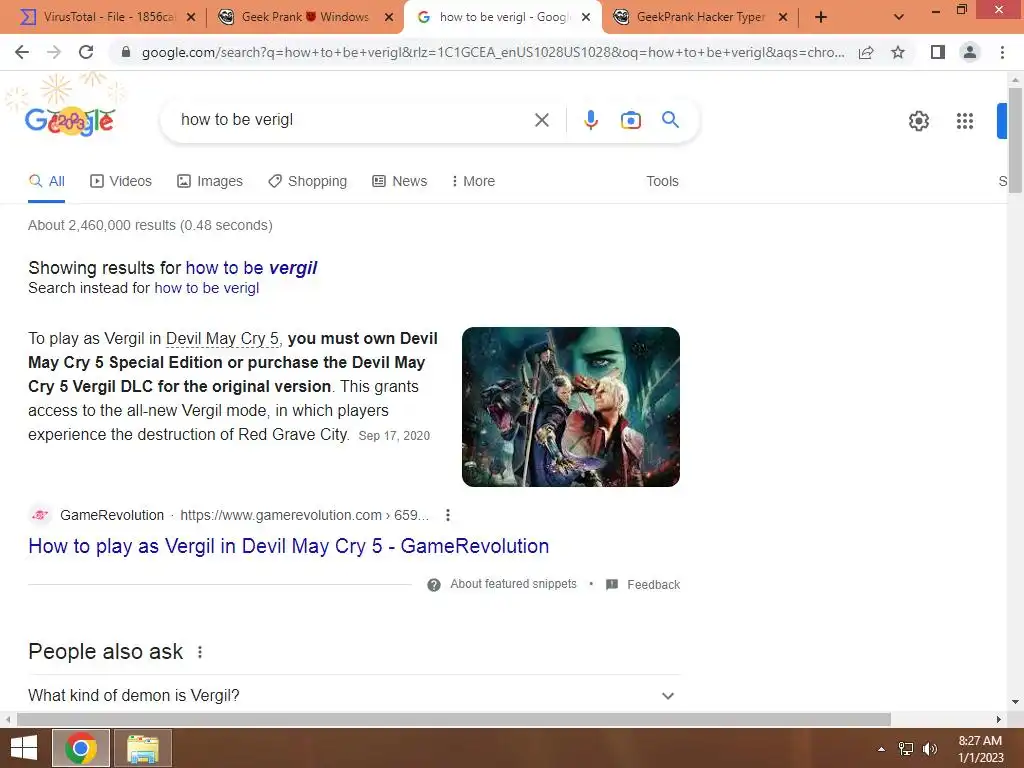1024x768 pixels.
Task: Search by image with camera icon
Action: click(631, 120)
